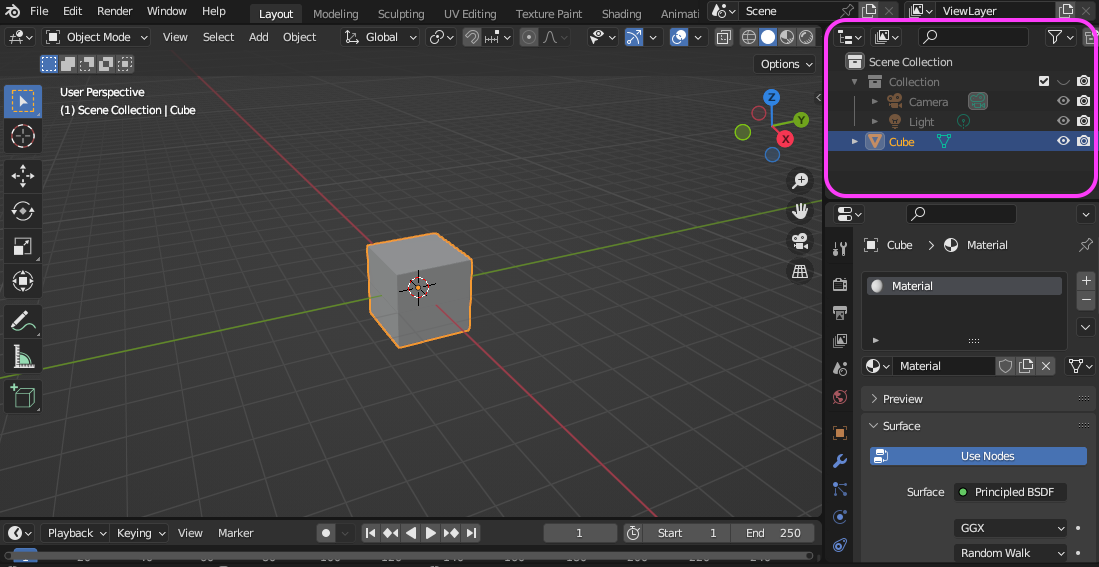Open the File menu

click(x=39, y=11)
